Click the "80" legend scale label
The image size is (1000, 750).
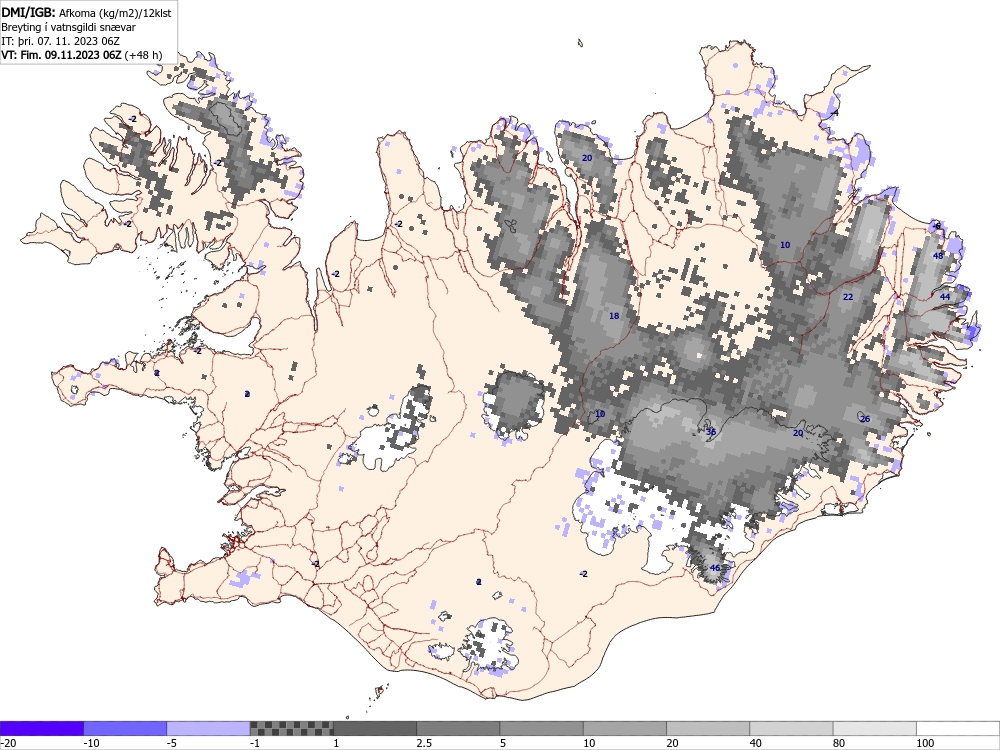coord(839,744)
